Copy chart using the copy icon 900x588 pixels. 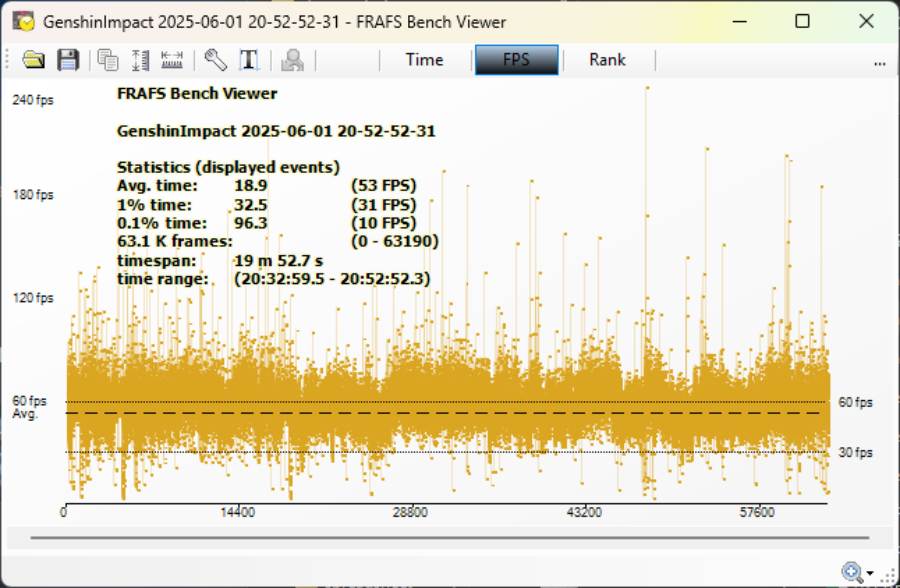click(x=107, y=60)
